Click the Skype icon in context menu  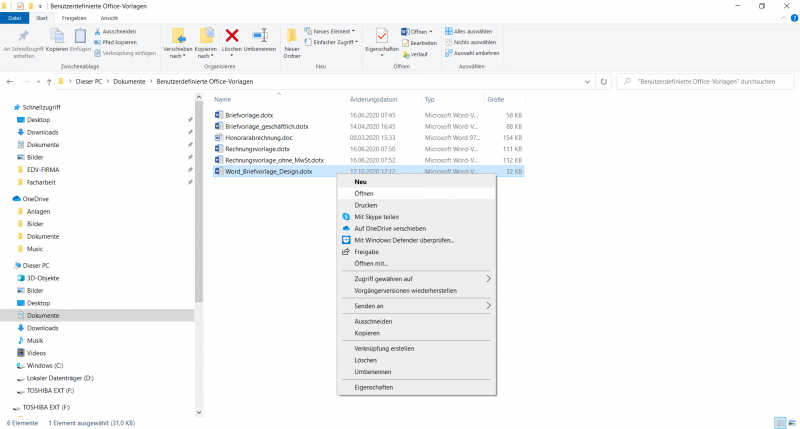[346, 217]
